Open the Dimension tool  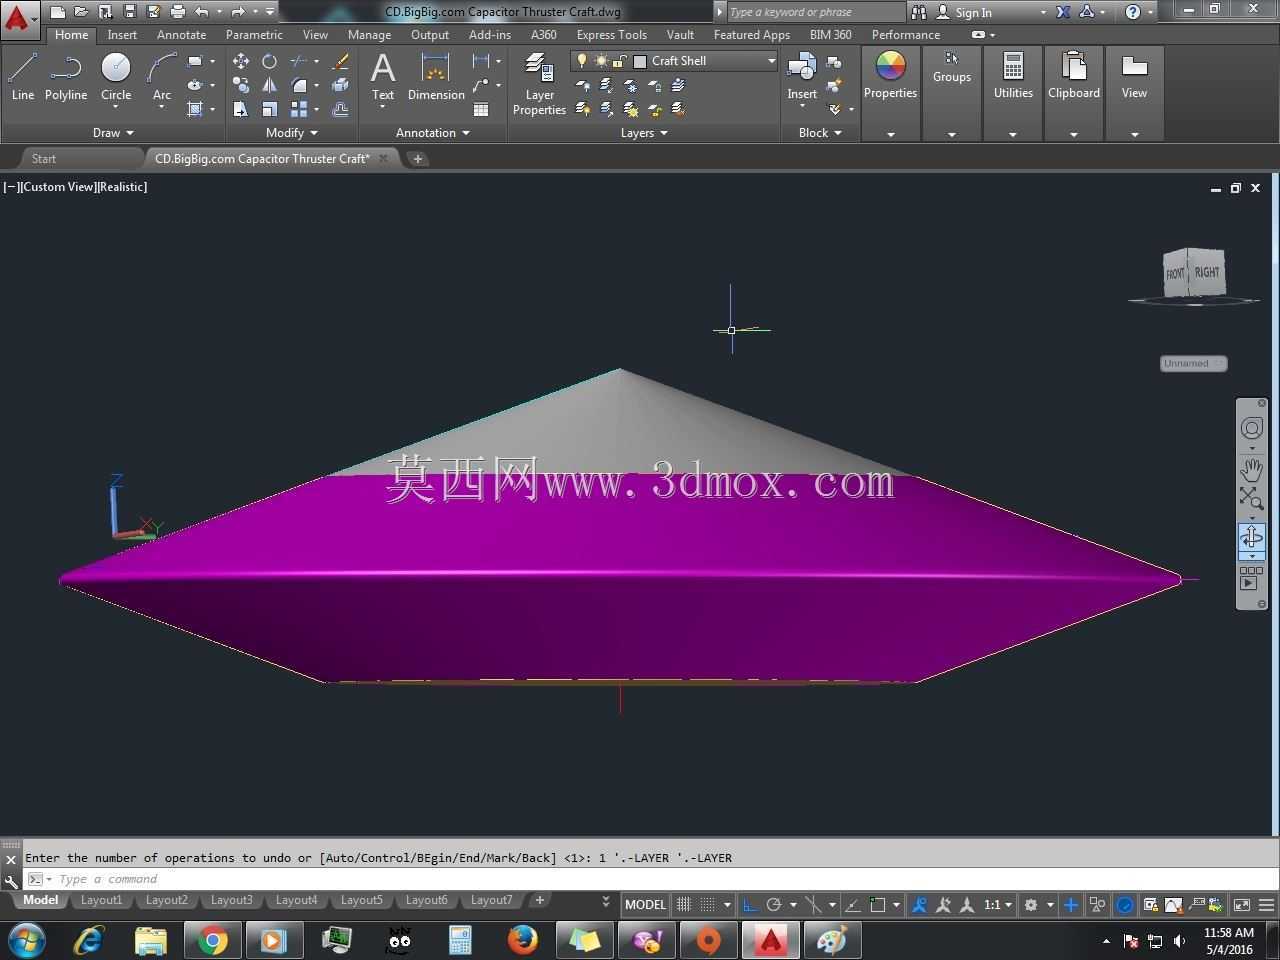[x=436, y=77]
